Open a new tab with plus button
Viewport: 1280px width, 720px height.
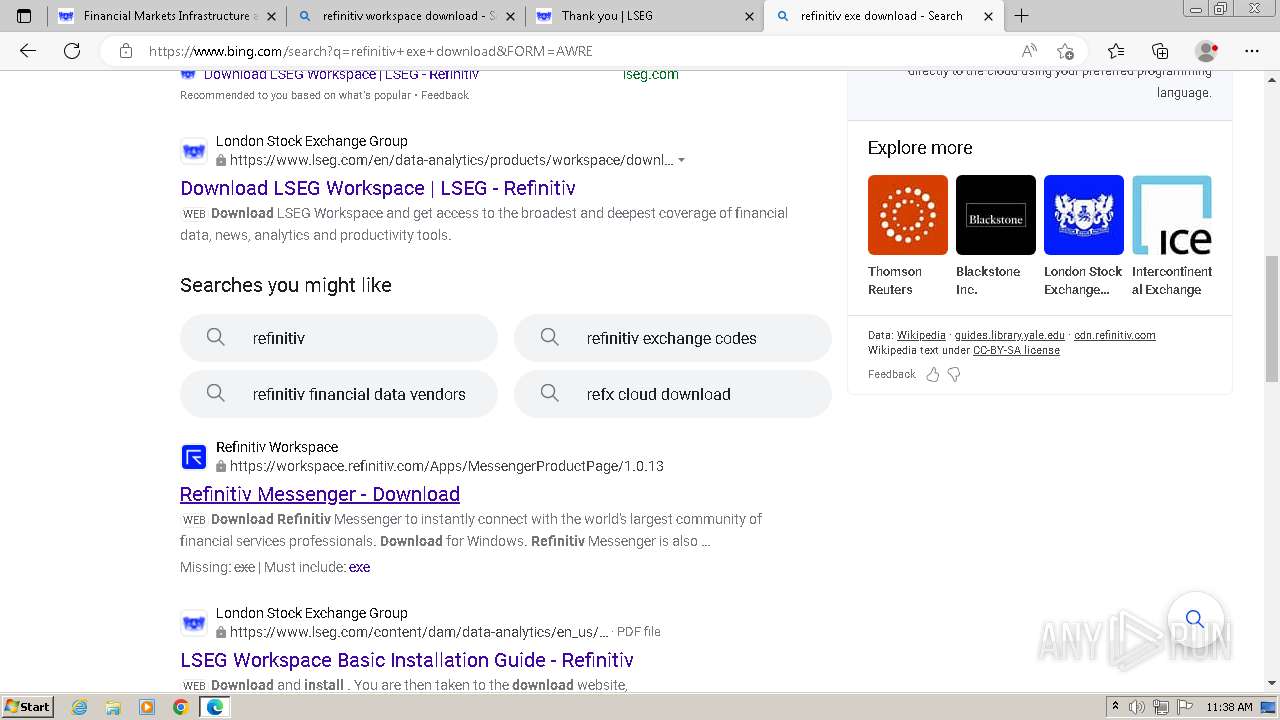(x=1021, y=16)
